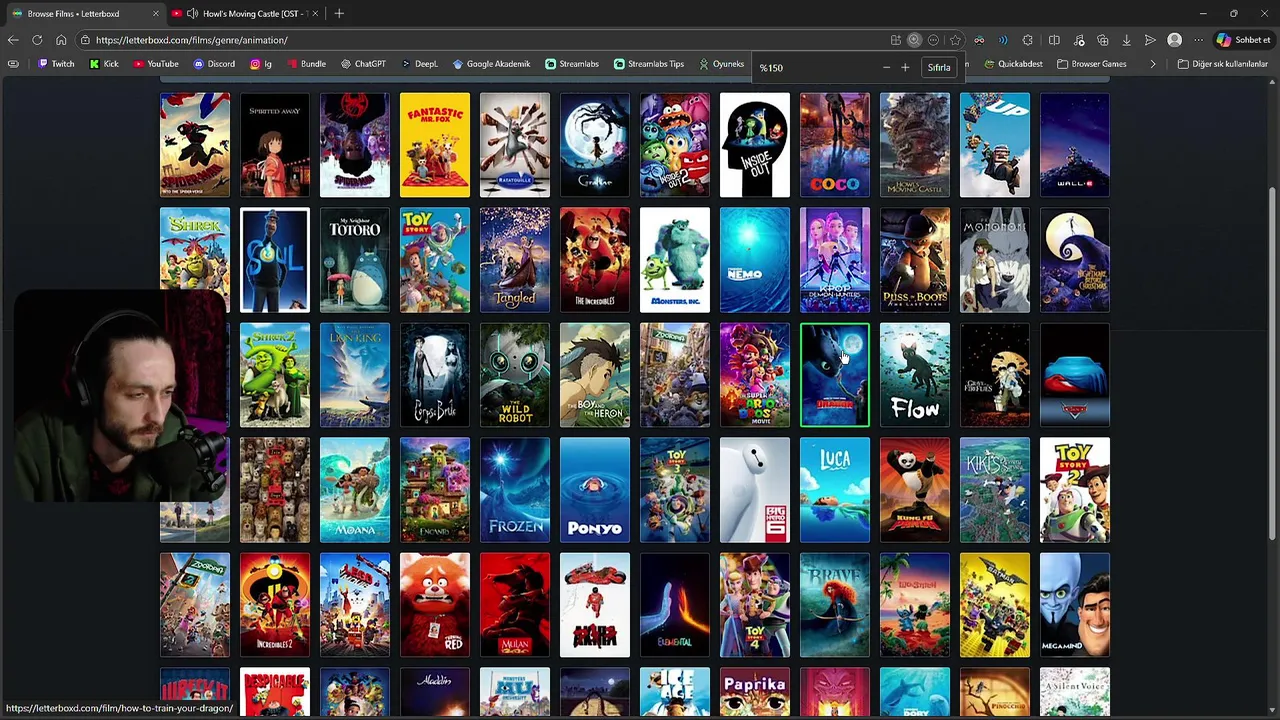The image size is (1280, 720).
Task: Close the Howl's Moving Castle YouTube tab
Action: 315,13
